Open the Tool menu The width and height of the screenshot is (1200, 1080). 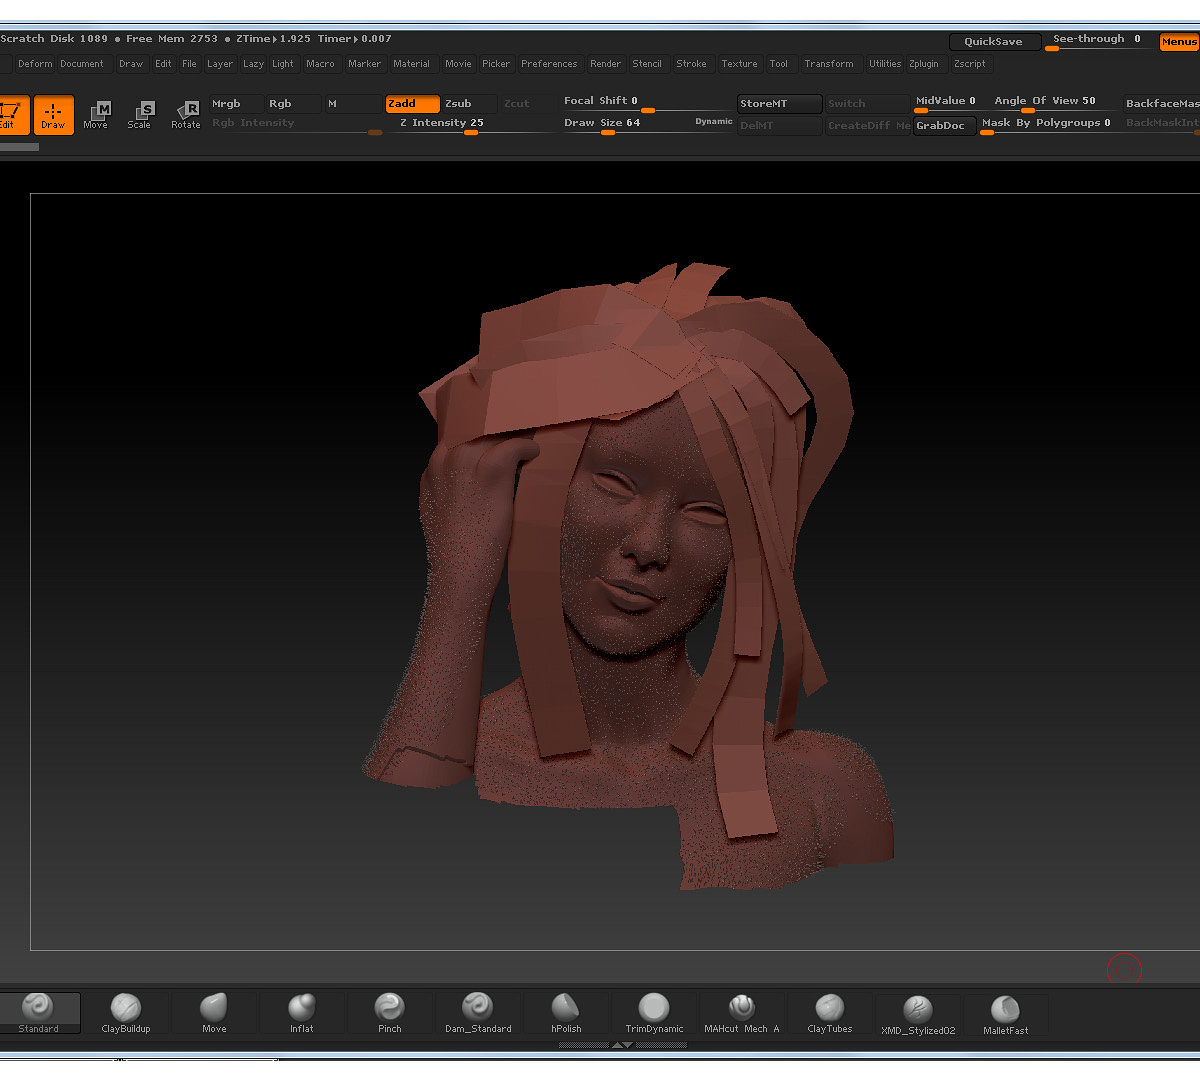tap(779, 64)
